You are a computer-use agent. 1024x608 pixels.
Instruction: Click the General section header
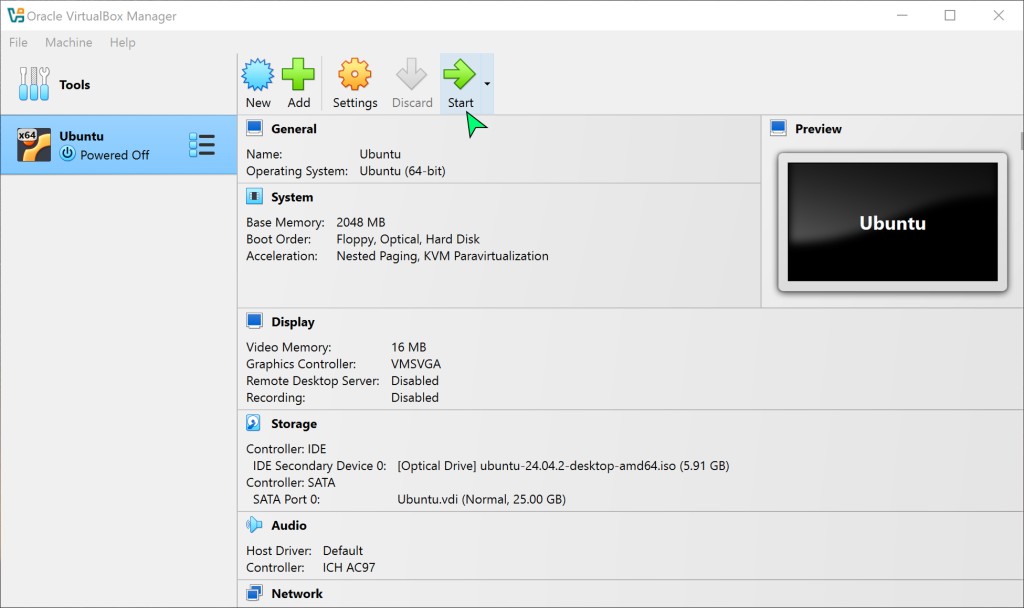tap(293, 129)
